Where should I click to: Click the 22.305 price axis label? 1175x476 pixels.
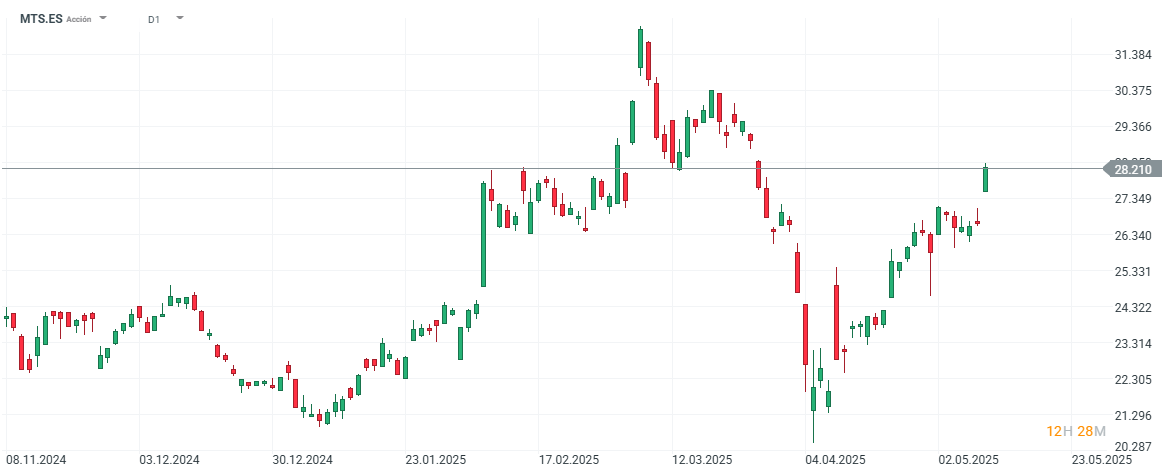pos(1132,380)
